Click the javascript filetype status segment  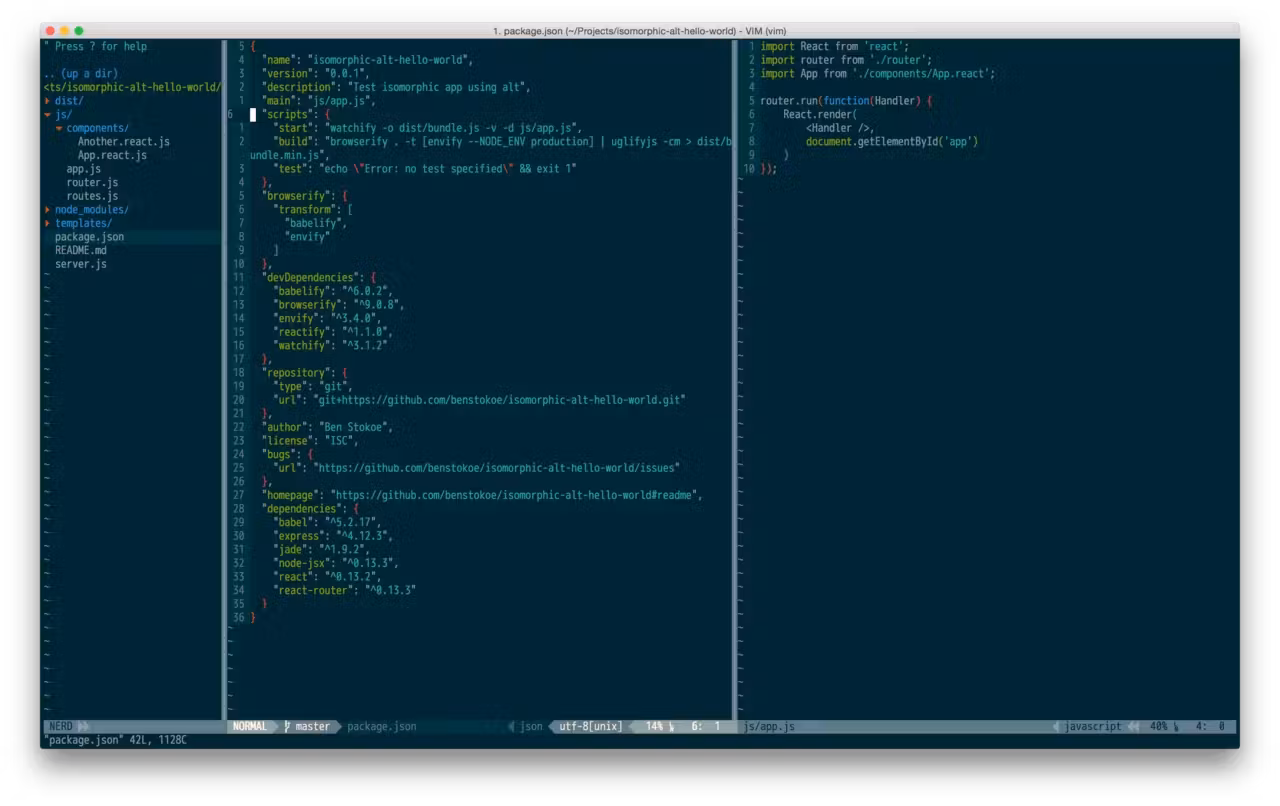pyautogui.click(x=1092, y=727)
